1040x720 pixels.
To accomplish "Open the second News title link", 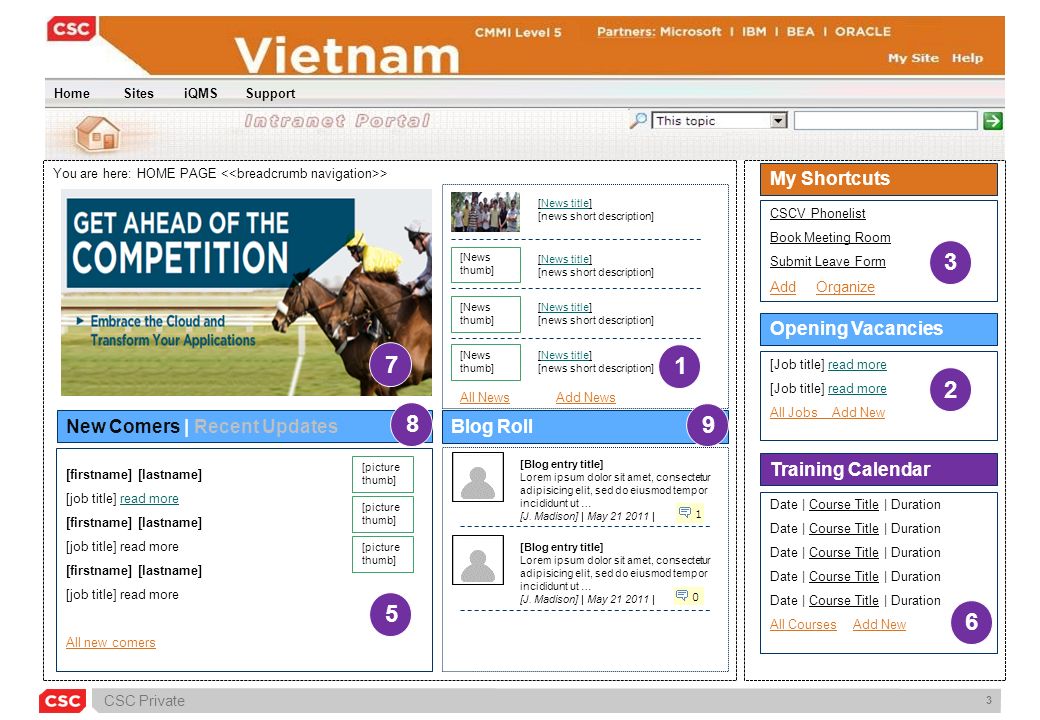I will coord(564,259).
